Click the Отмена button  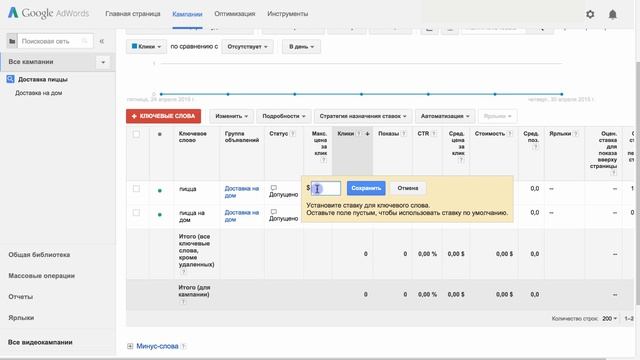(408, 188)
